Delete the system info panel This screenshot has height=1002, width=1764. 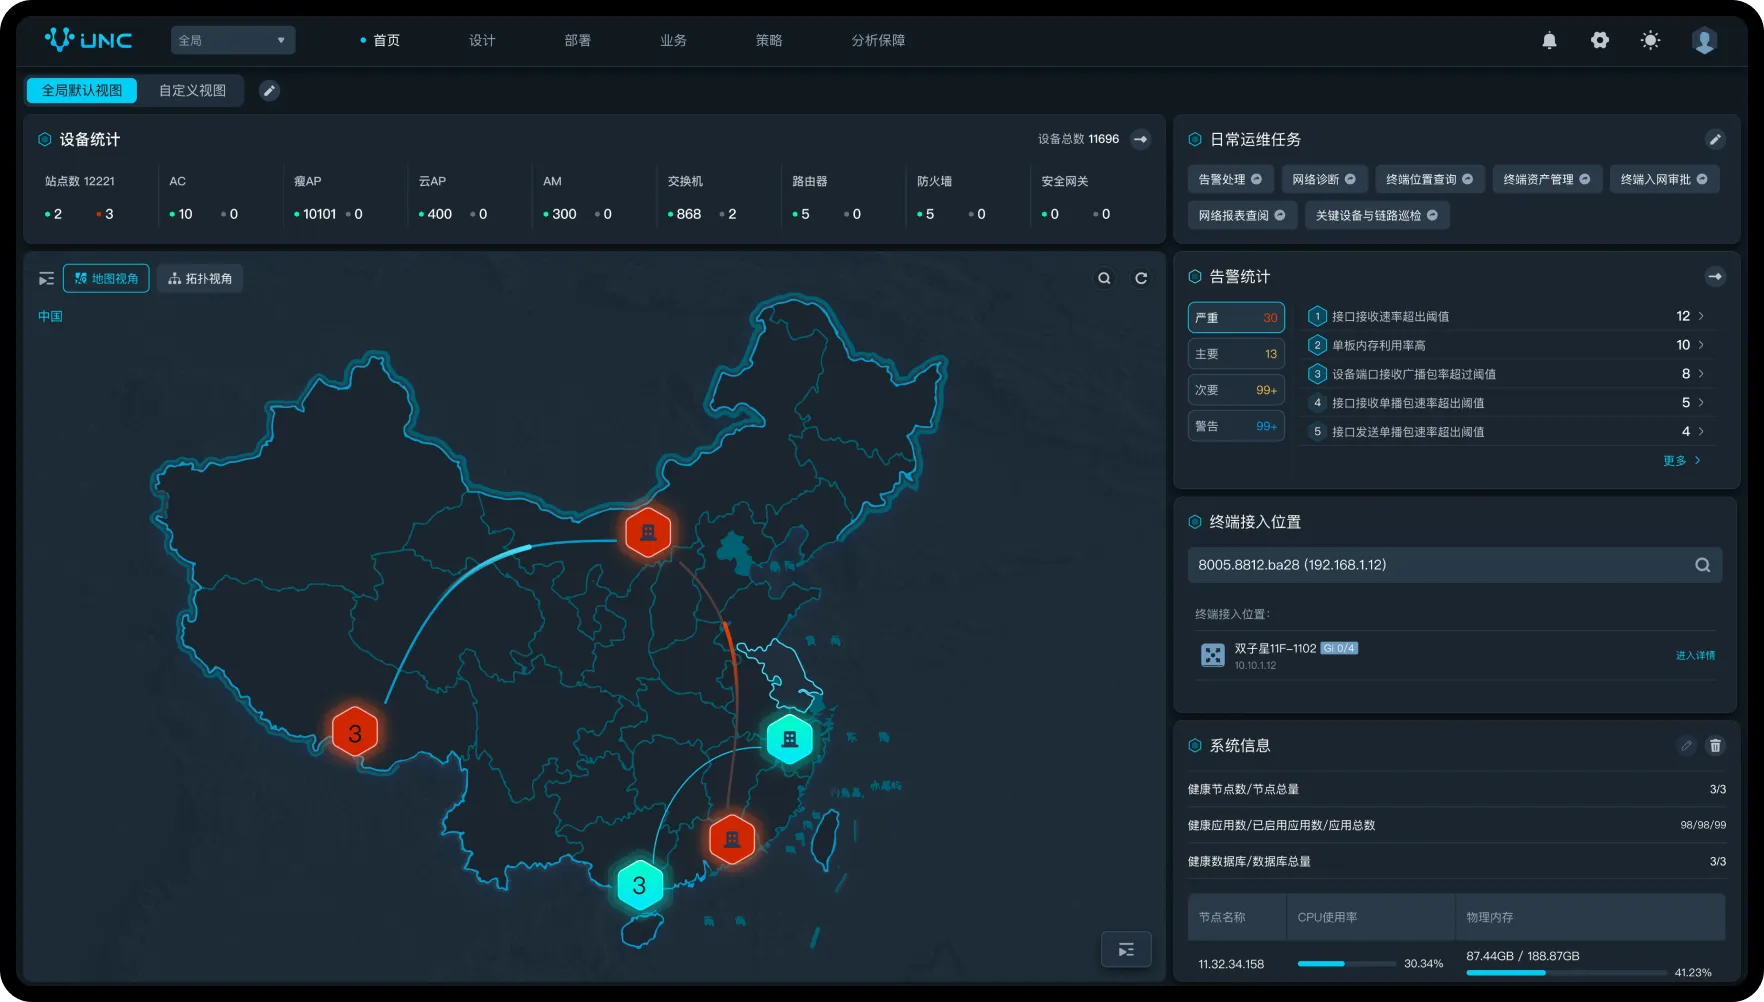pyautogui.click(x=1715, y=746)
